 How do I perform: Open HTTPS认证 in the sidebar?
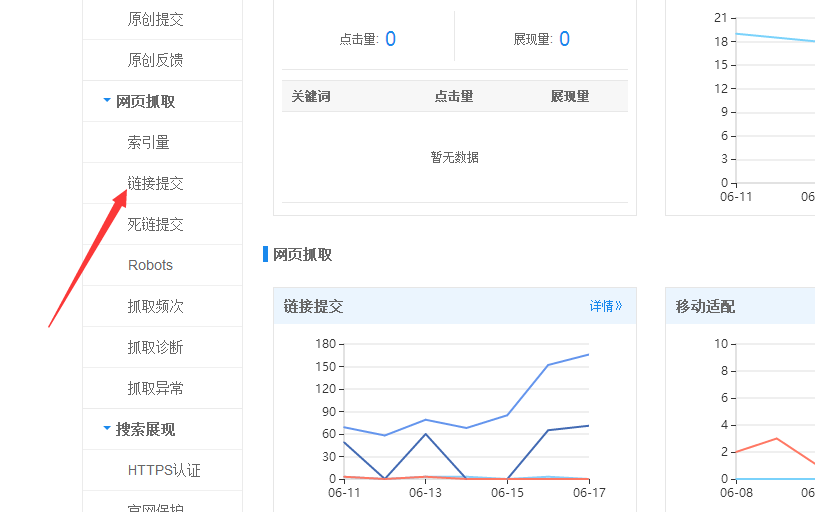(x=164, y=470)
